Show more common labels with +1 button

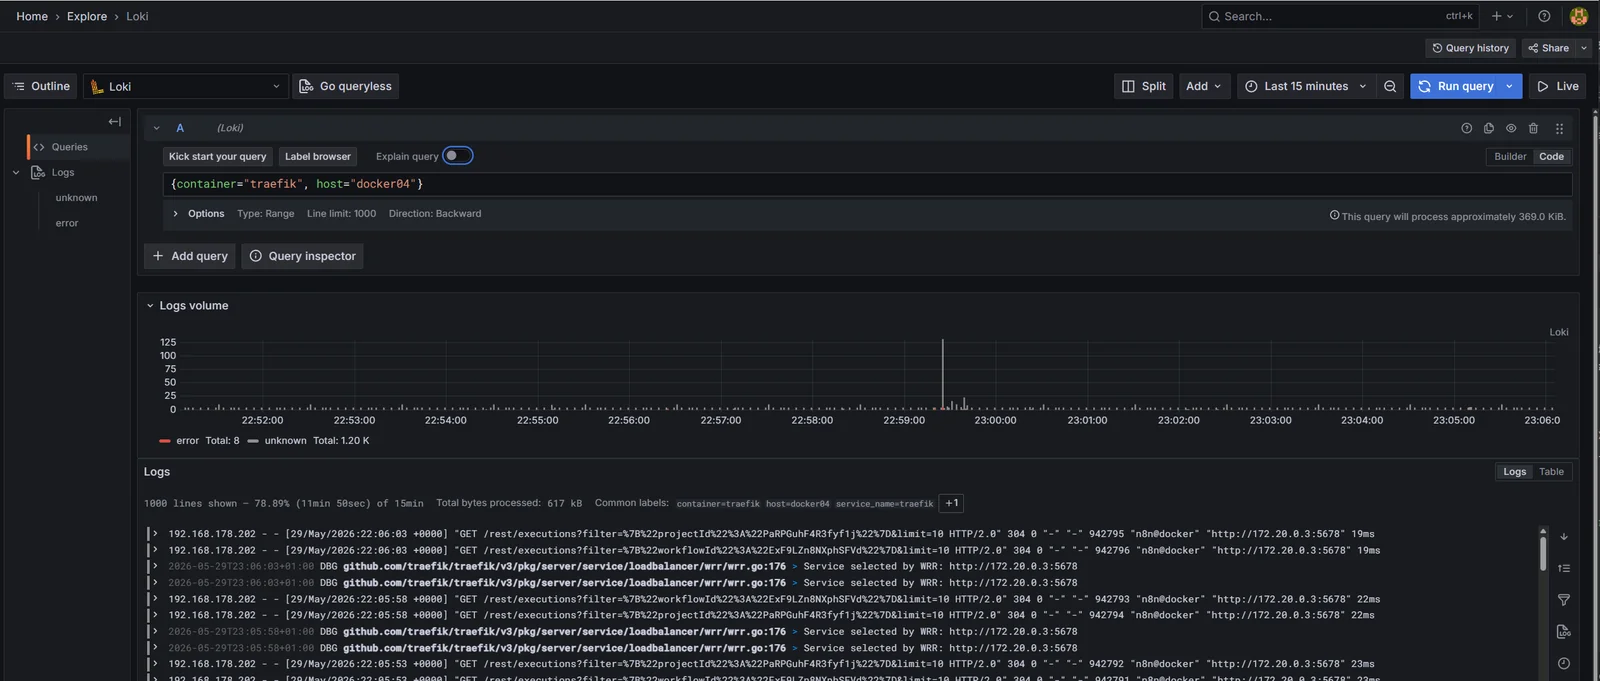point(952,503)
